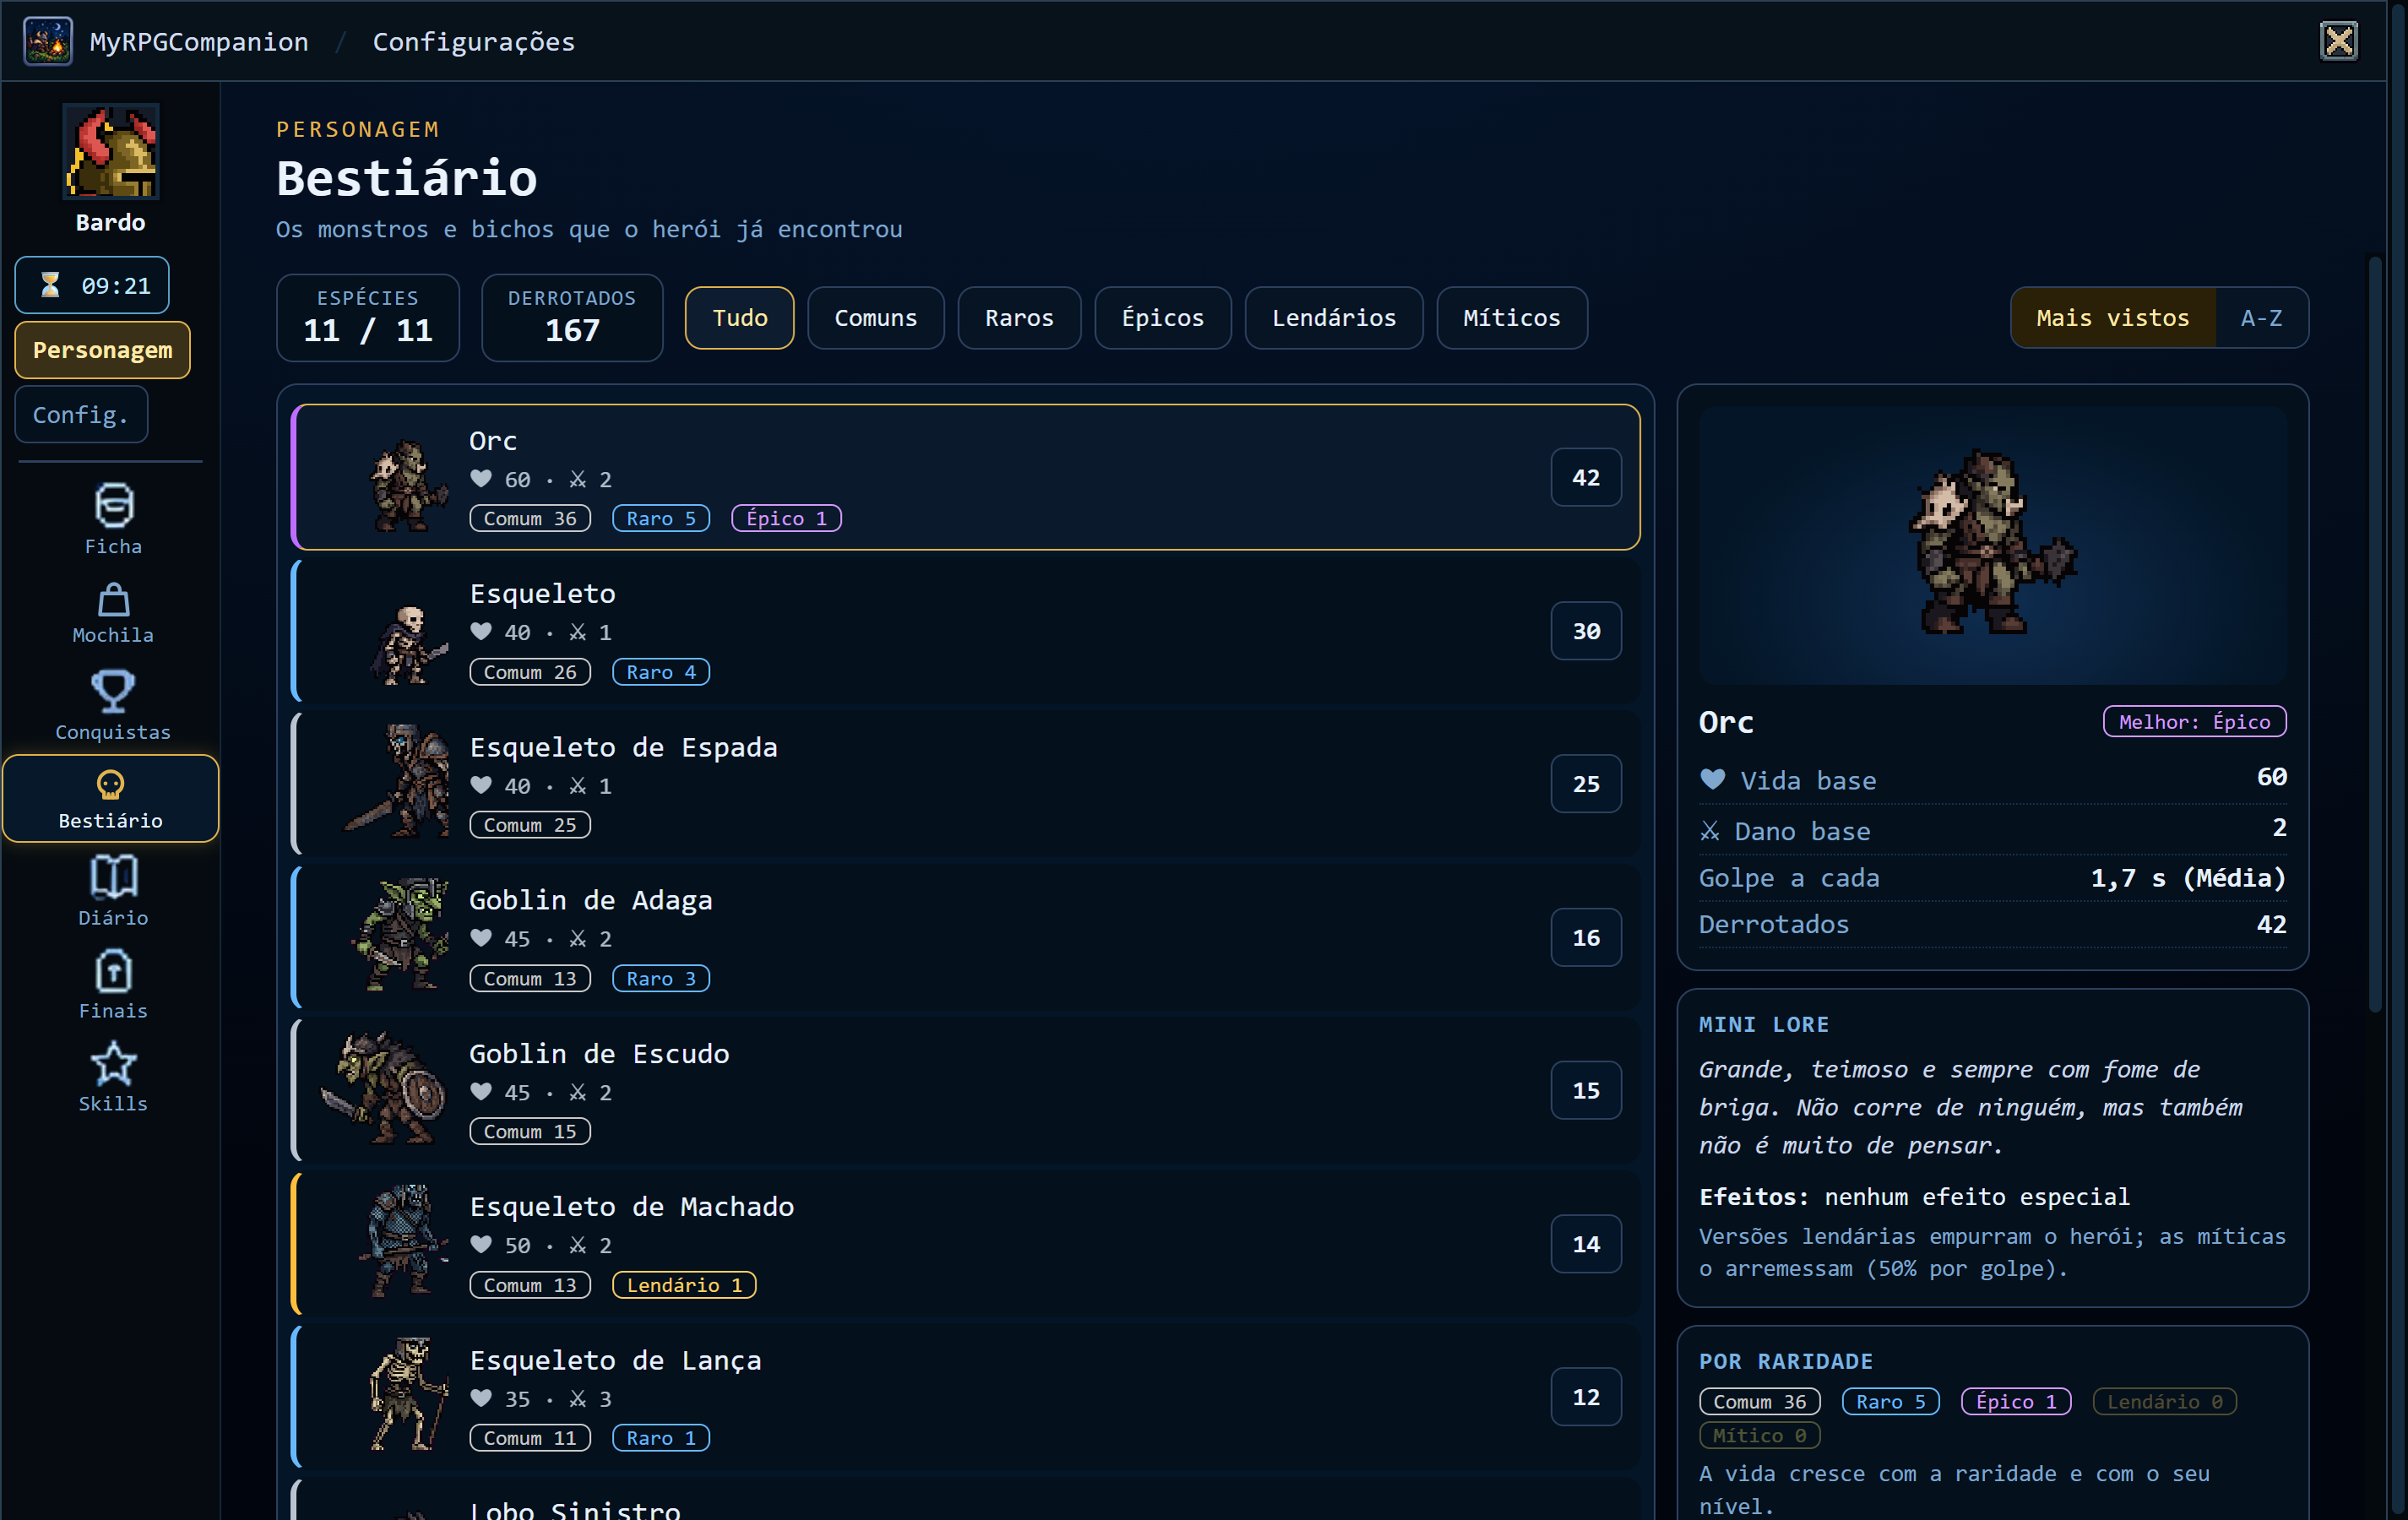The height and width of the screenshot is (1520, 2408).
Task: Click Orc defeat count 42 badge
Action: tap(1586, 478)
